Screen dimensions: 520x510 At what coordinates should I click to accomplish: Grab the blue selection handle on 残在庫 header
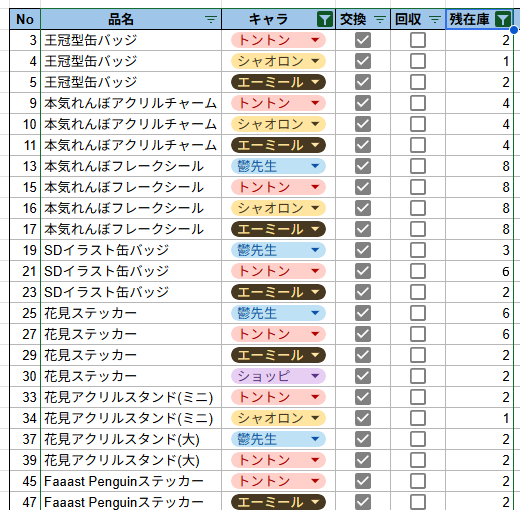[514, 30]
